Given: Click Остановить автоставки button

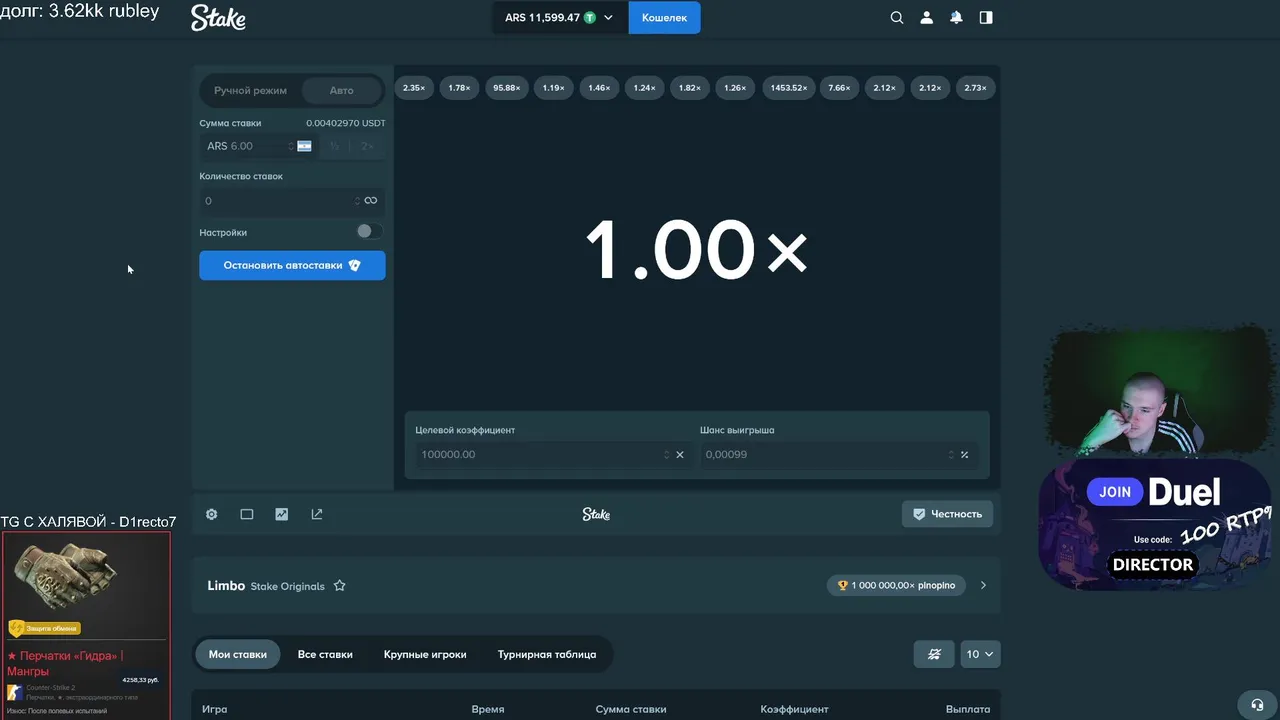Looking at the screenshot, I should [292, 265].
